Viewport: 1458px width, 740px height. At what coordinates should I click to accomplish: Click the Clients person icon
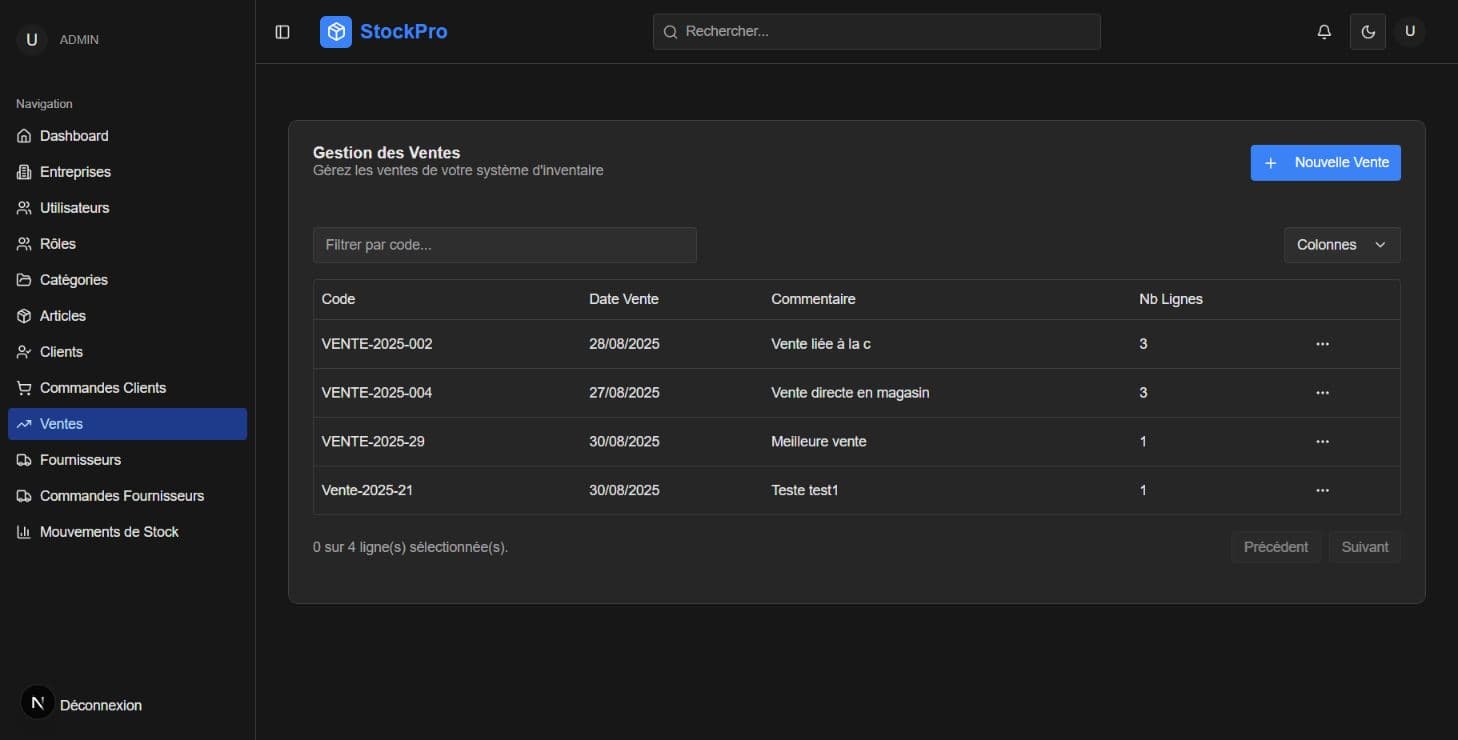(24, 352)
